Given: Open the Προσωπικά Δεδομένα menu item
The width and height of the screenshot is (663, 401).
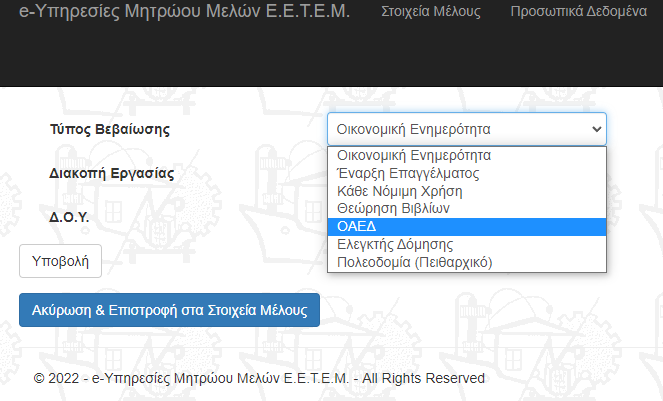Looking at the screenshot, I should (x=578, y=12).
